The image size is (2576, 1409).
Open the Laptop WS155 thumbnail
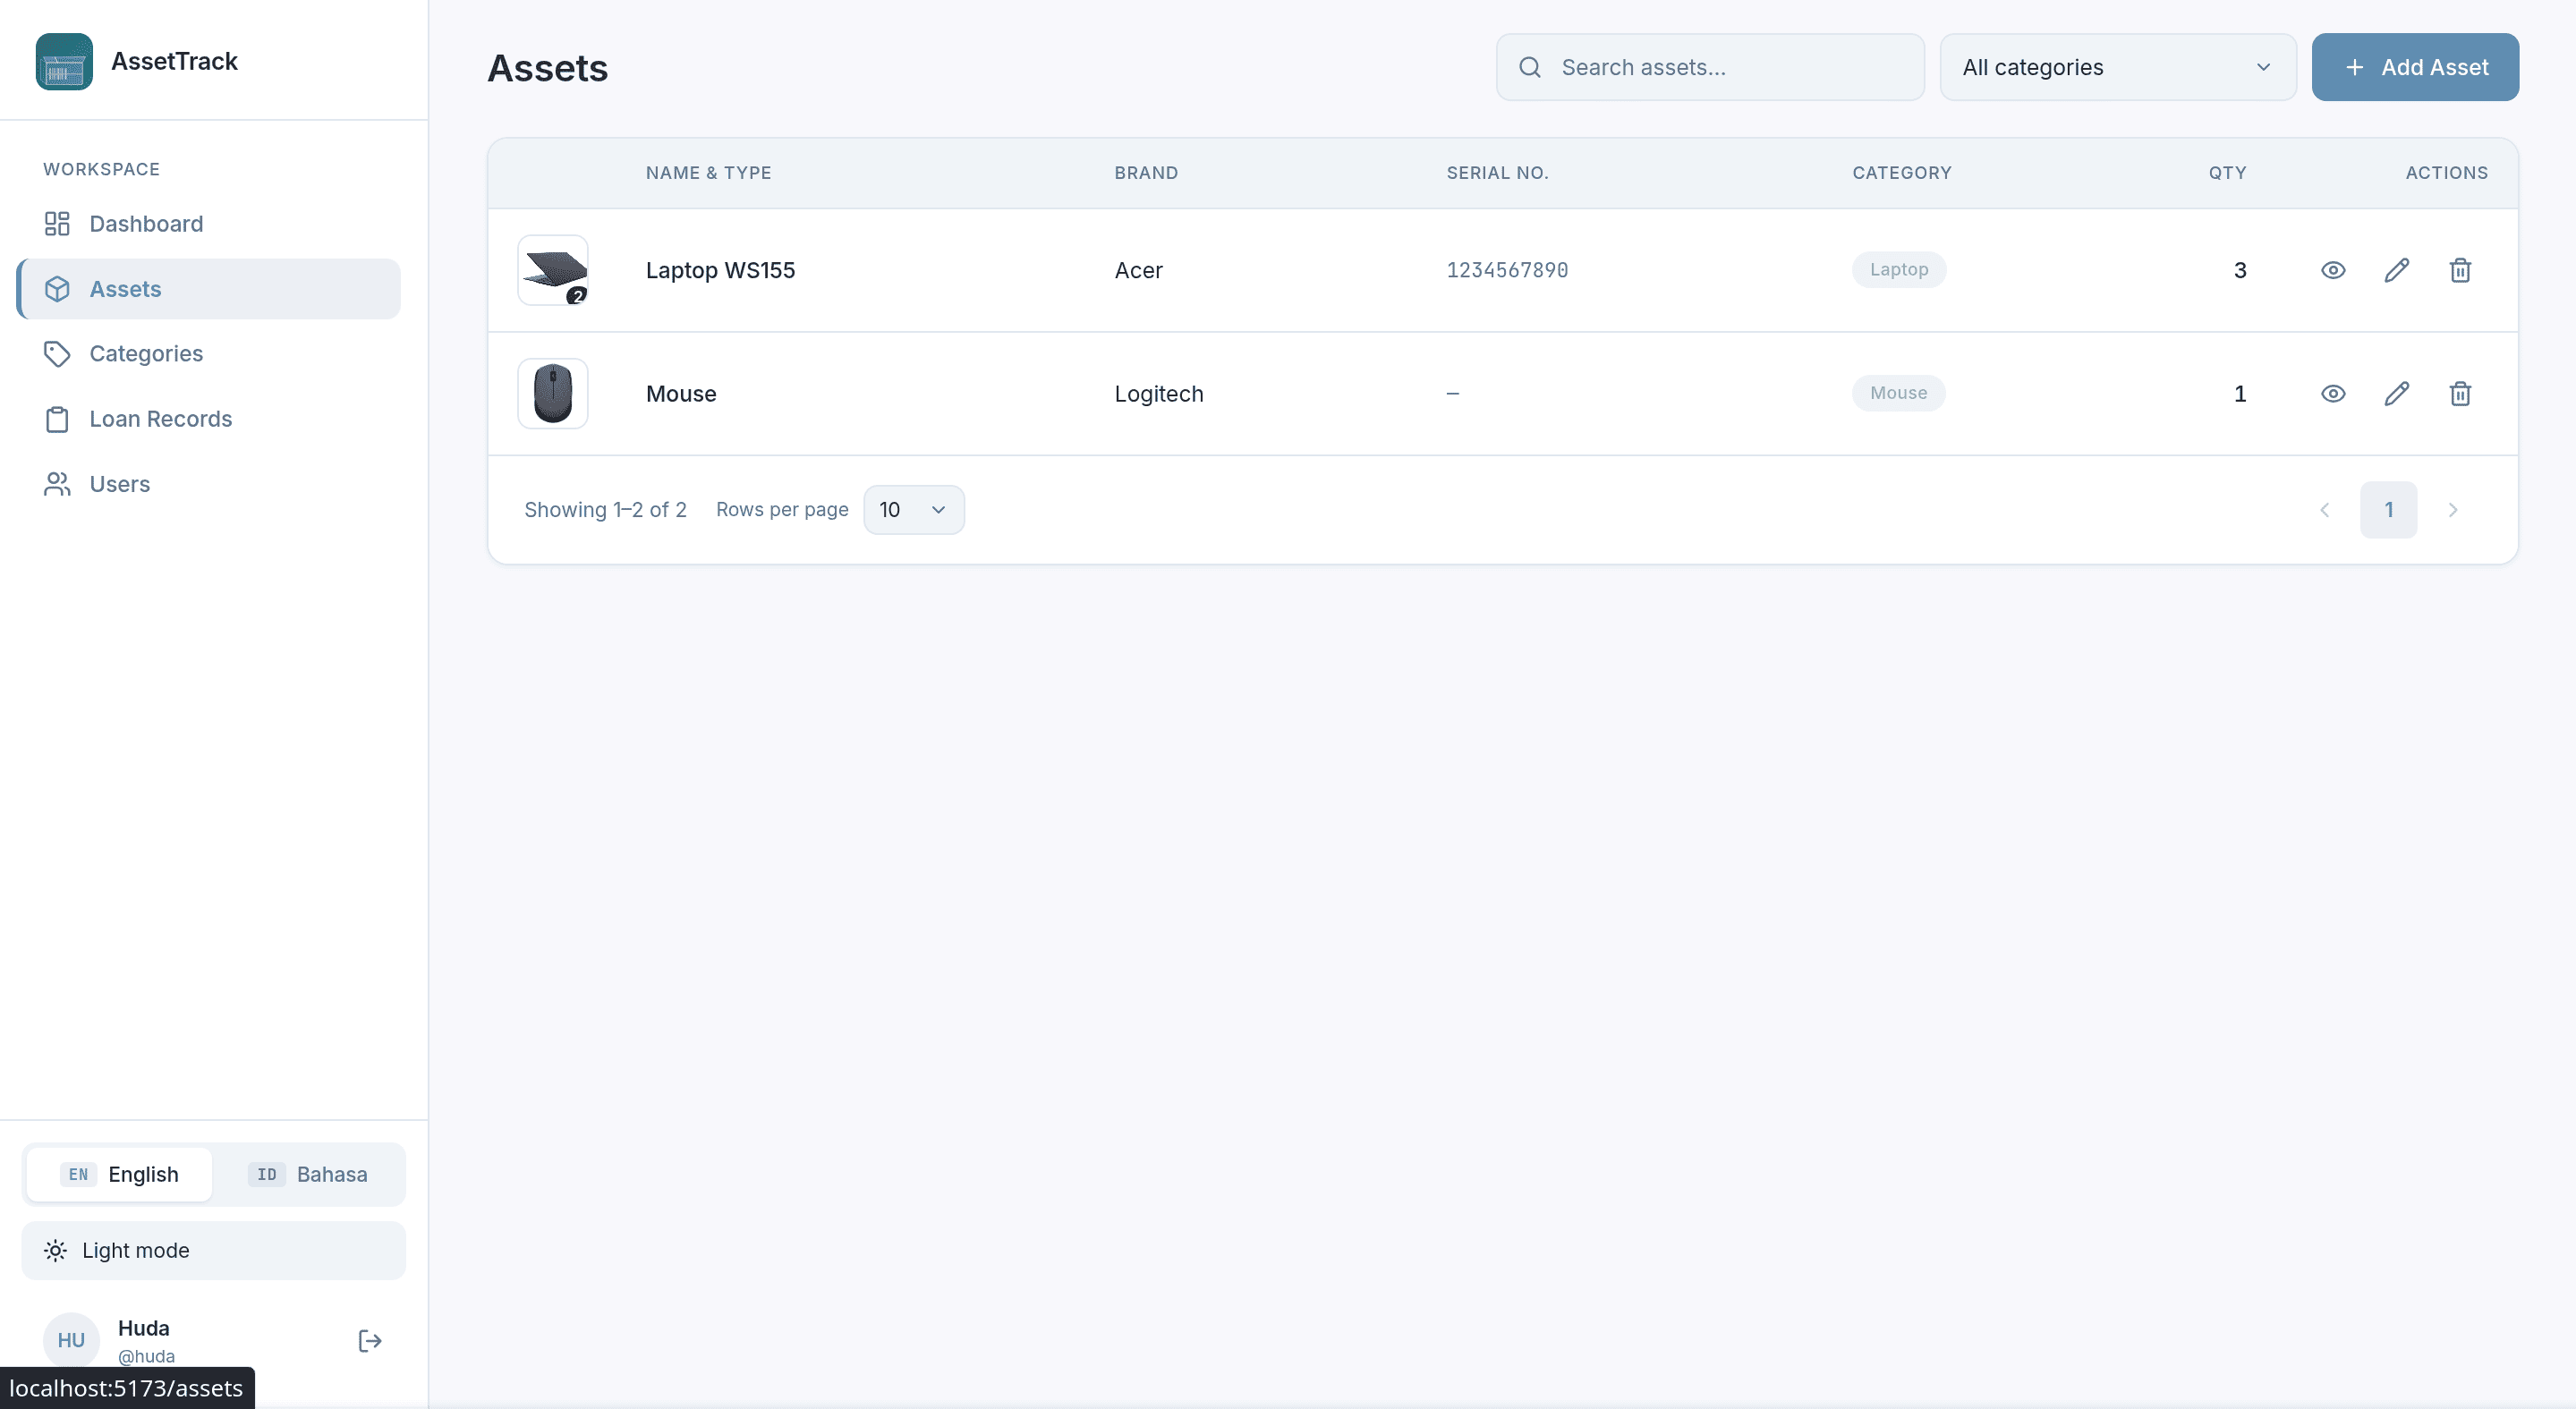pos(553,270)
